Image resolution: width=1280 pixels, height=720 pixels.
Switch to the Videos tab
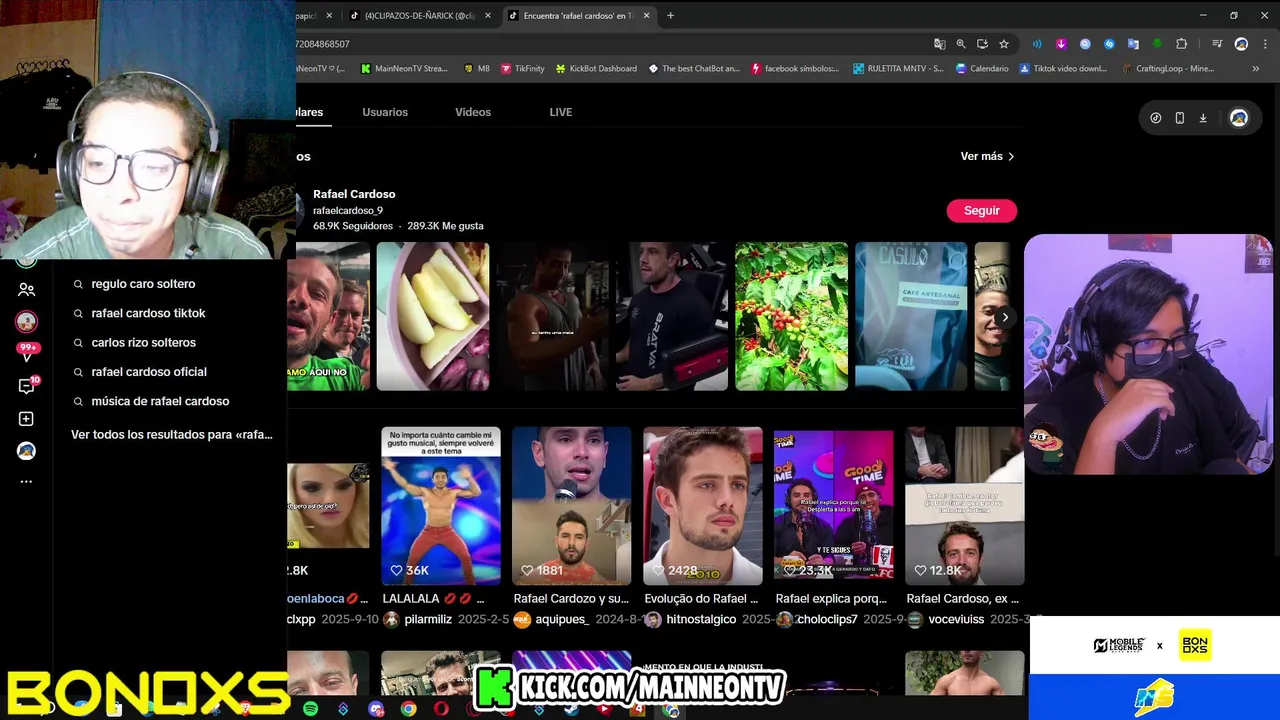pos(473,112)
